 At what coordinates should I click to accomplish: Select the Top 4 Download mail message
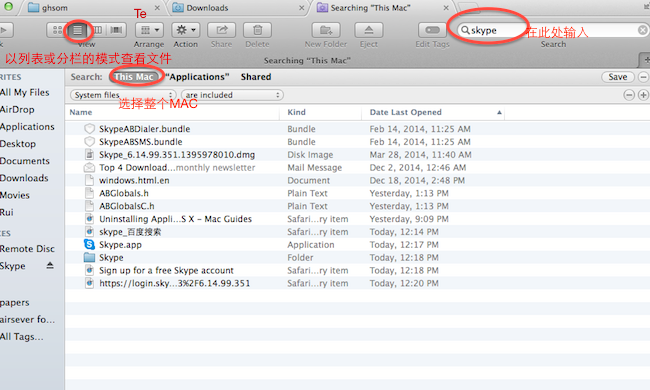(x=177, y=167)
